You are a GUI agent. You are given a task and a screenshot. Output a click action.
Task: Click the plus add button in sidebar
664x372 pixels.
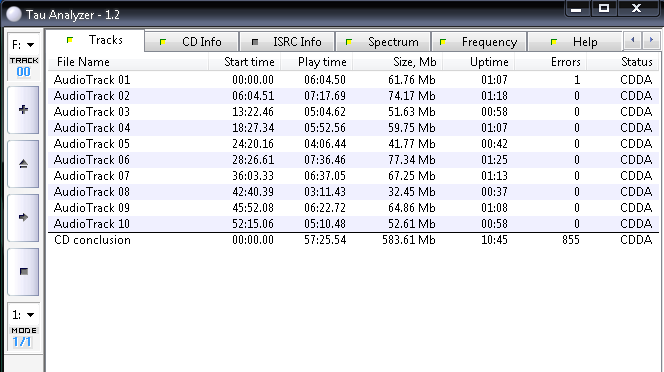point(23,110)
